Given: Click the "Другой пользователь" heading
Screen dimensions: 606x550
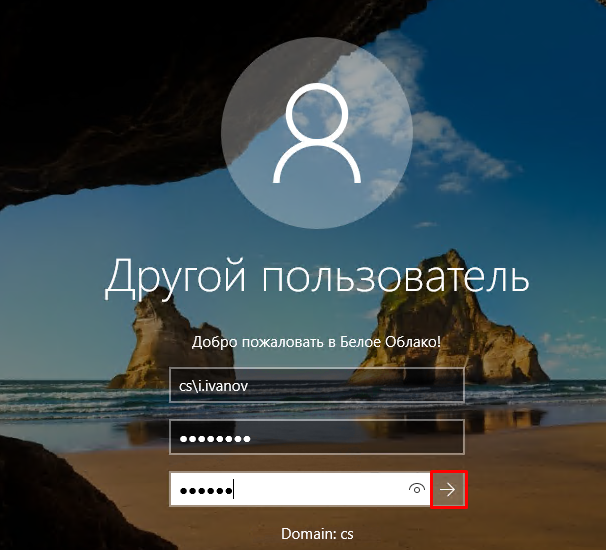Looking at the screenshot, I should click(317, 276).
